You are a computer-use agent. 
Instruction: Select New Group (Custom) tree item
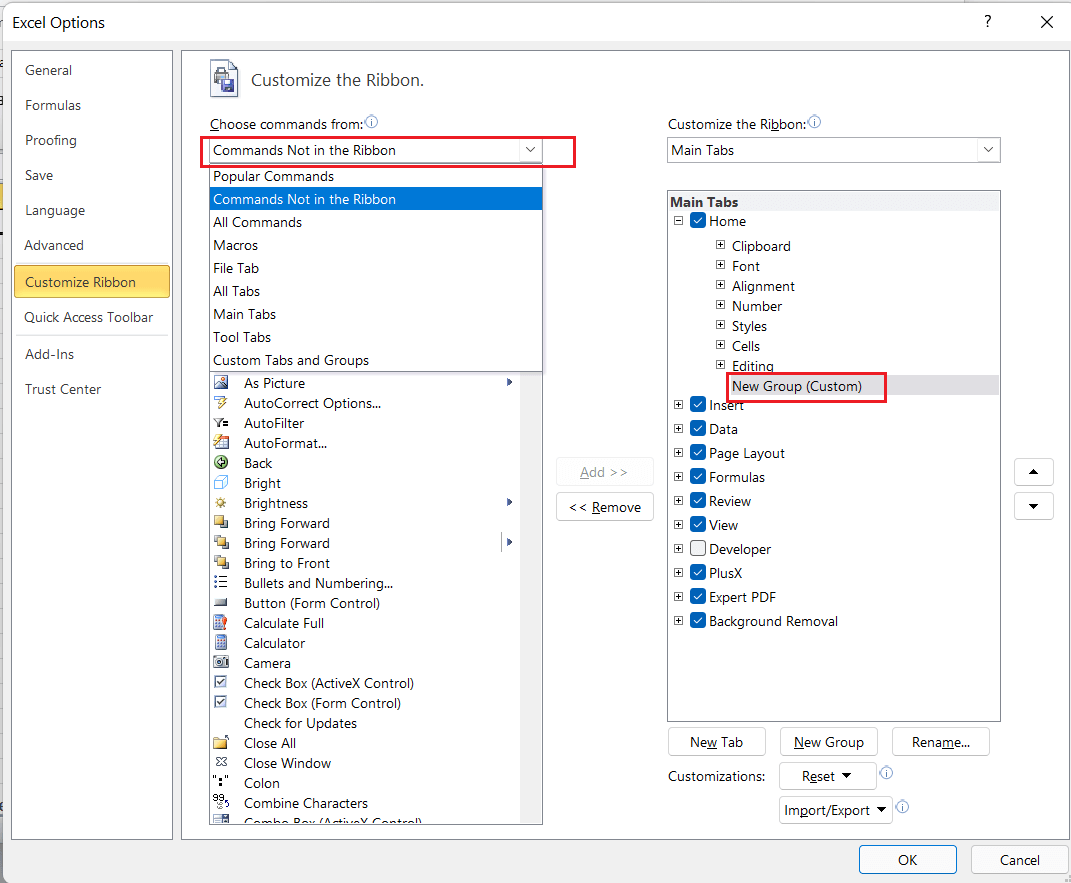796,386
